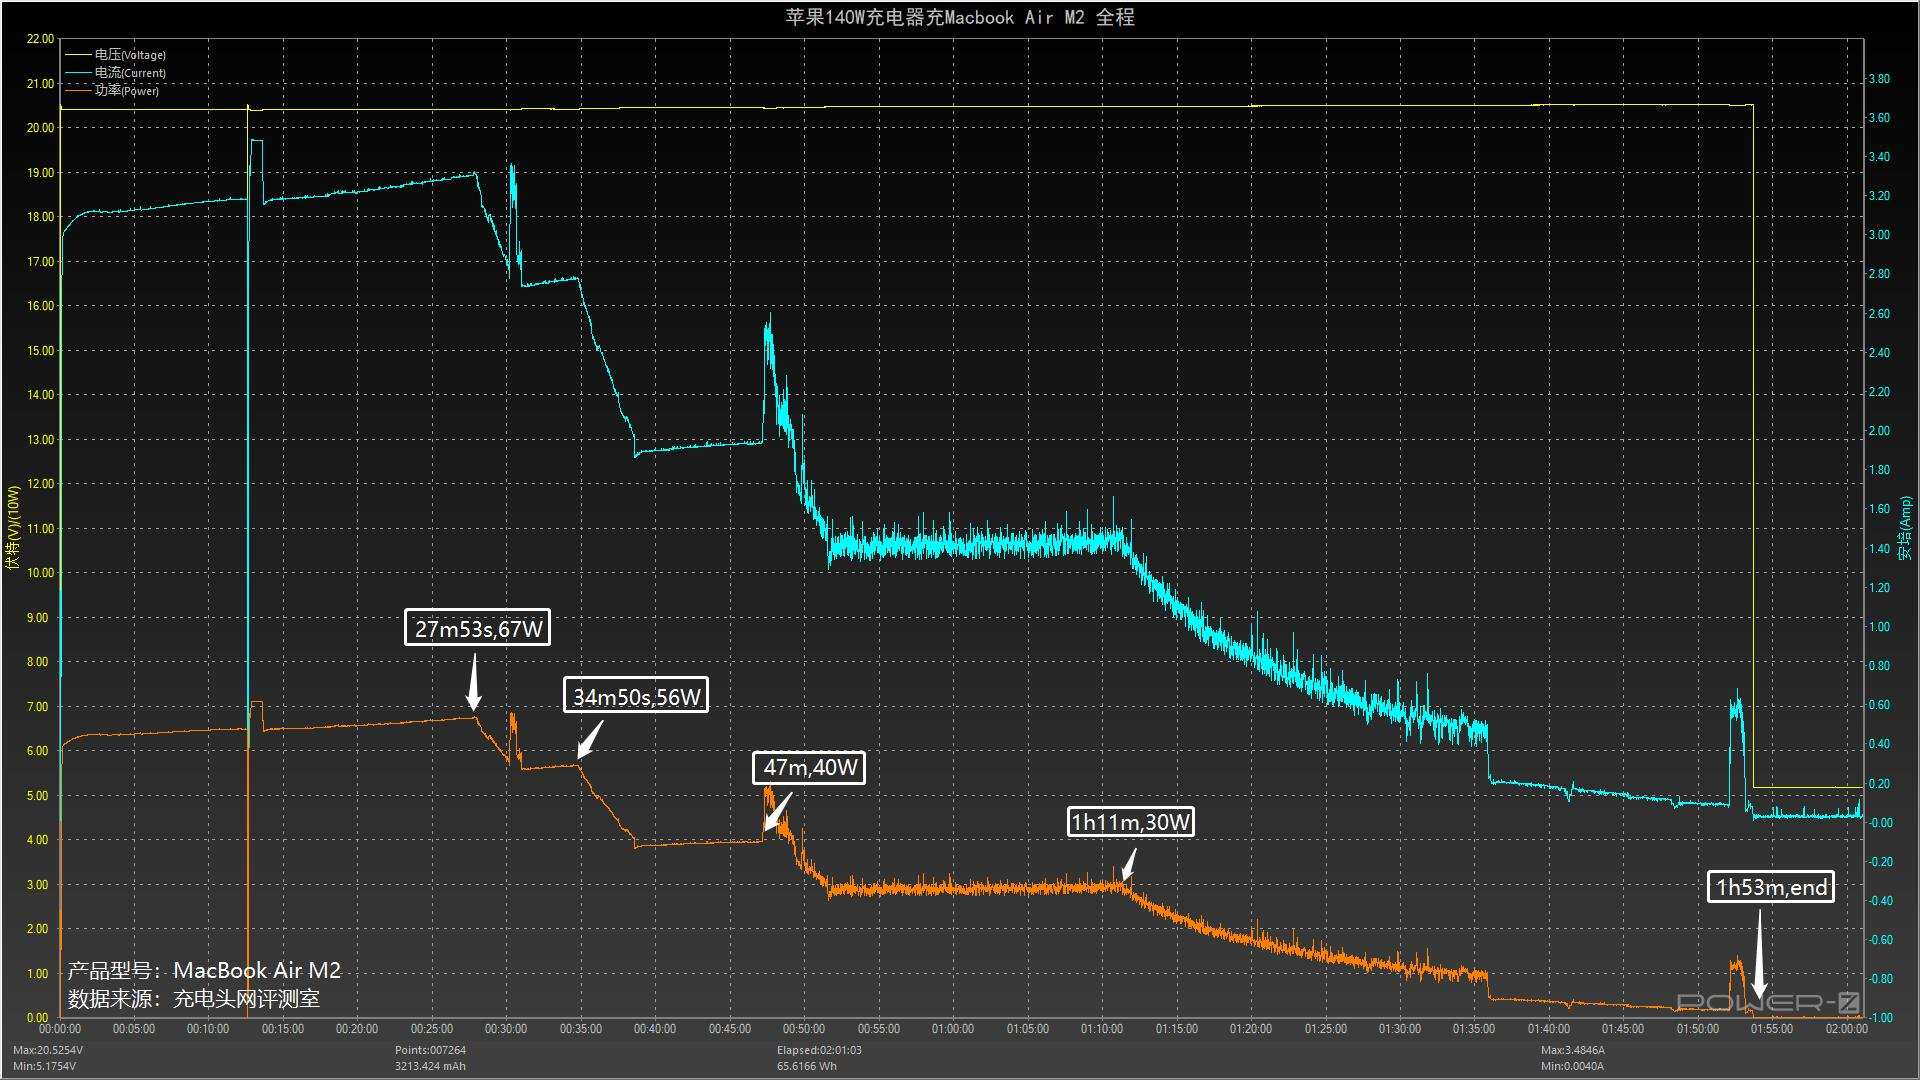
Task: Select the 47m,40W annotation label
Action: [809, 767]
